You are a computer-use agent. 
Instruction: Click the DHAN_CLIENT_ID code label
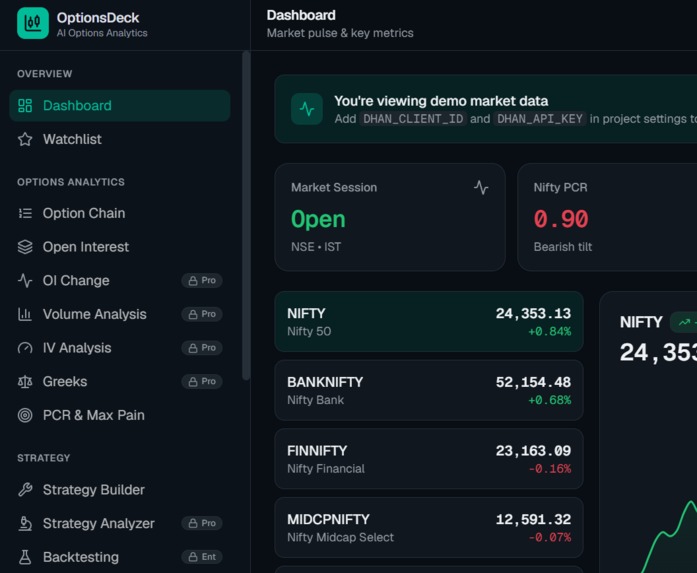click(413, 119)
